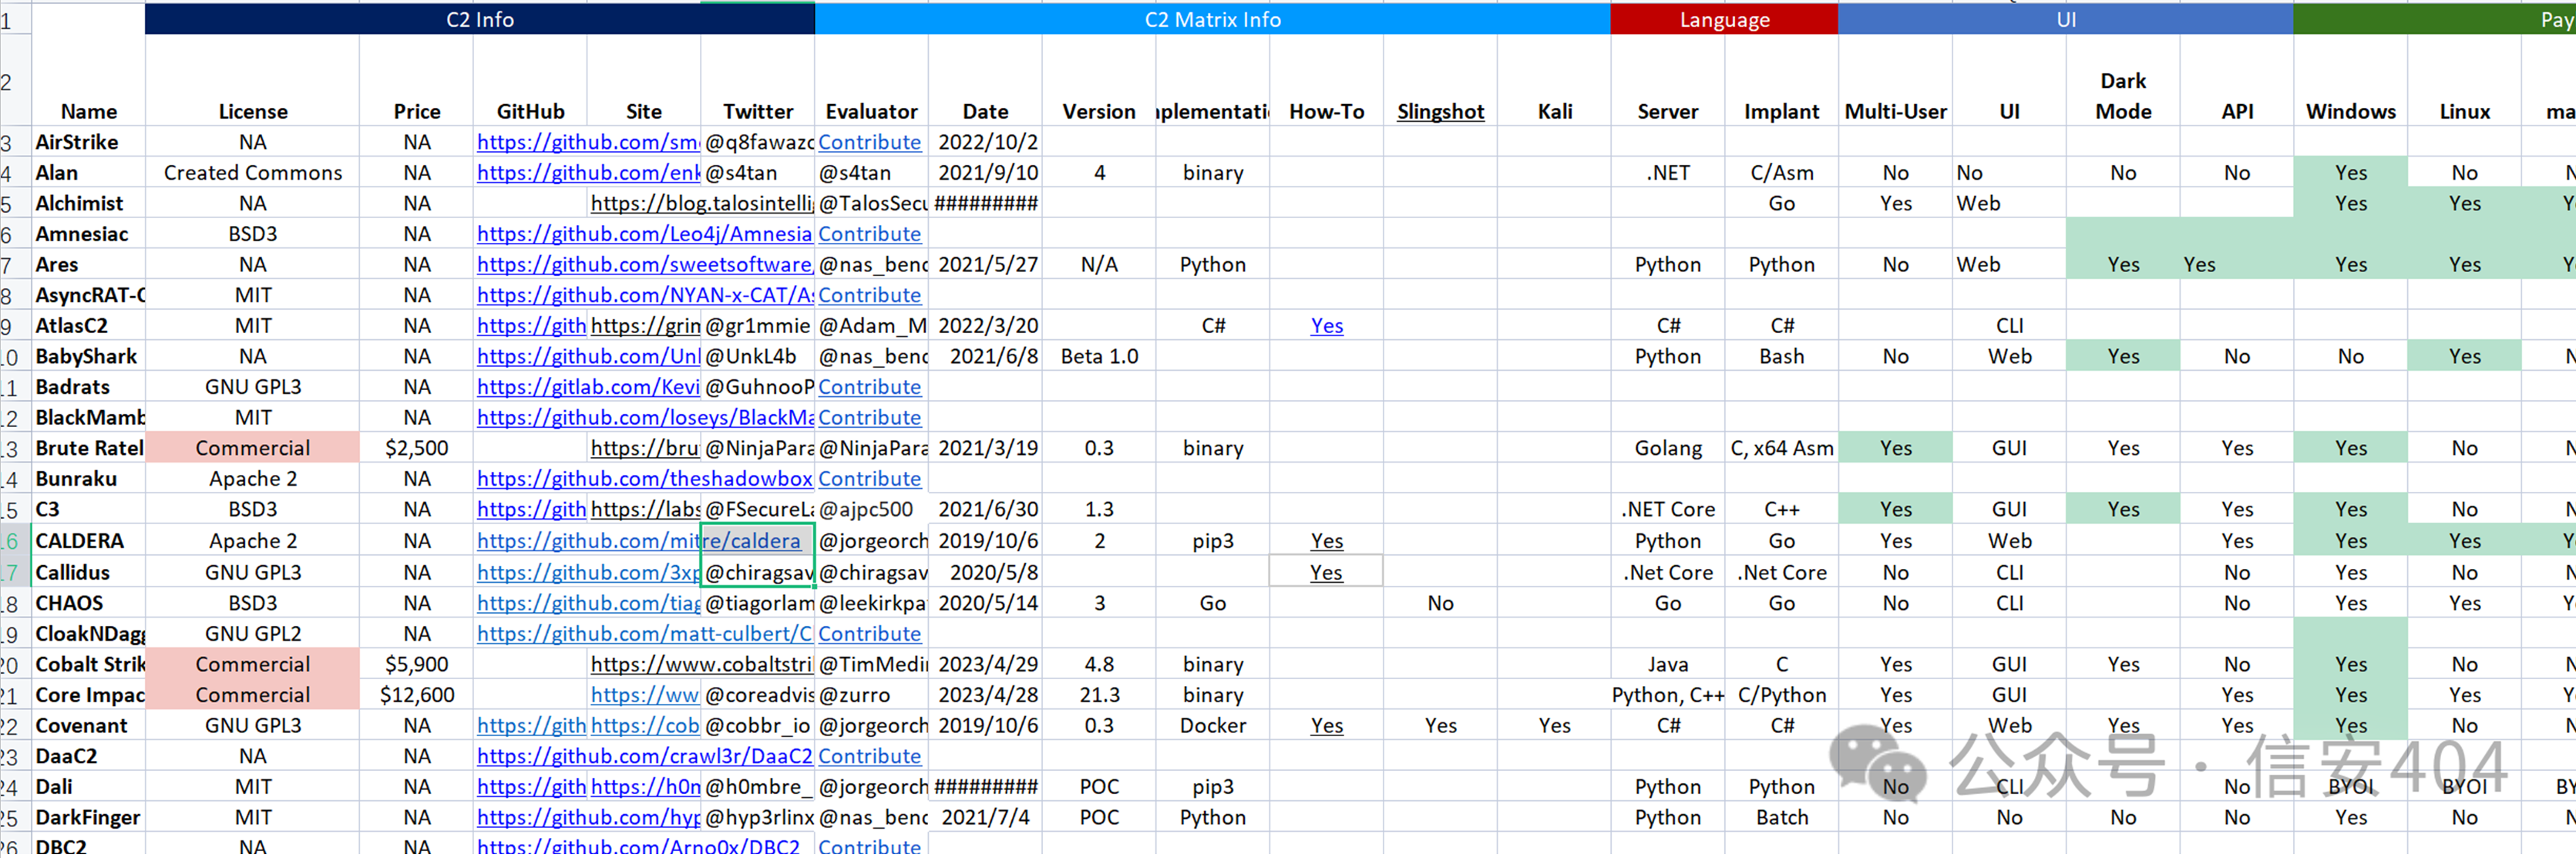The width and height of the screenshot is (2576, 858).
Task: Open How-To Yes link for Callidus
Action: pyautogui.click(x=1326, y=573)
